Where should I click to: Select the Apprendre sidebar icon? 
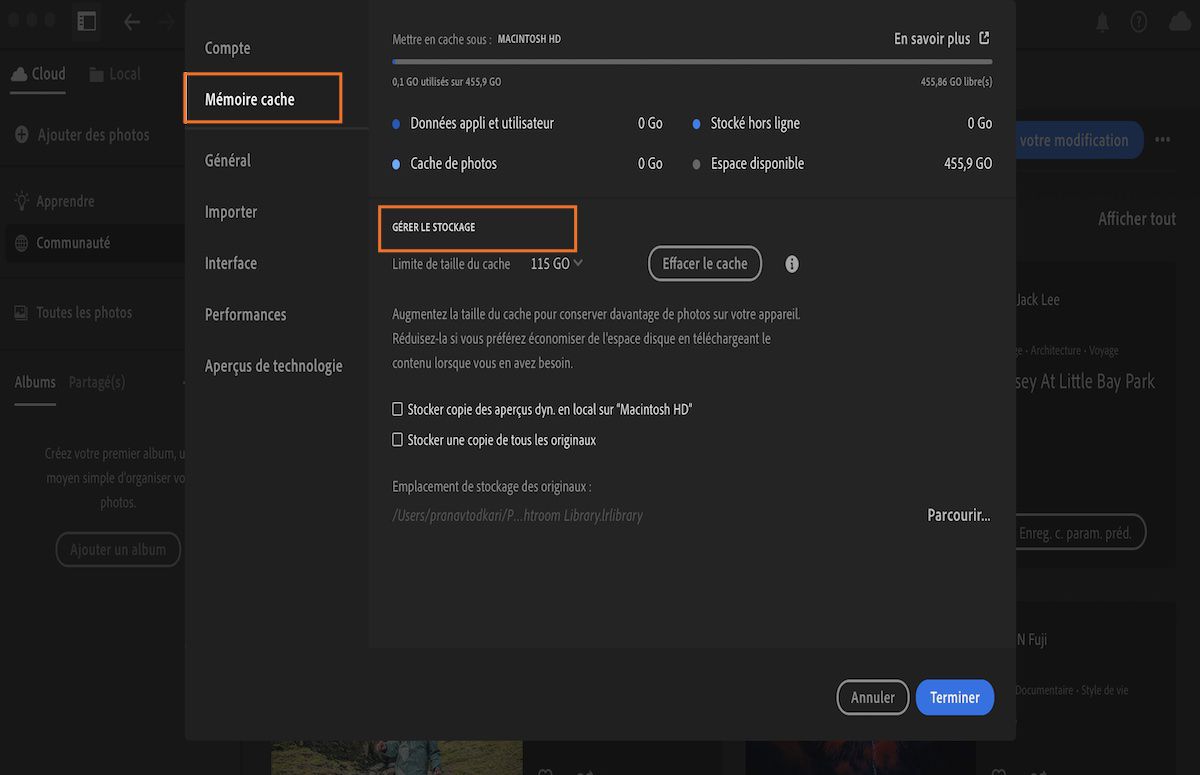tap(20, 200)
